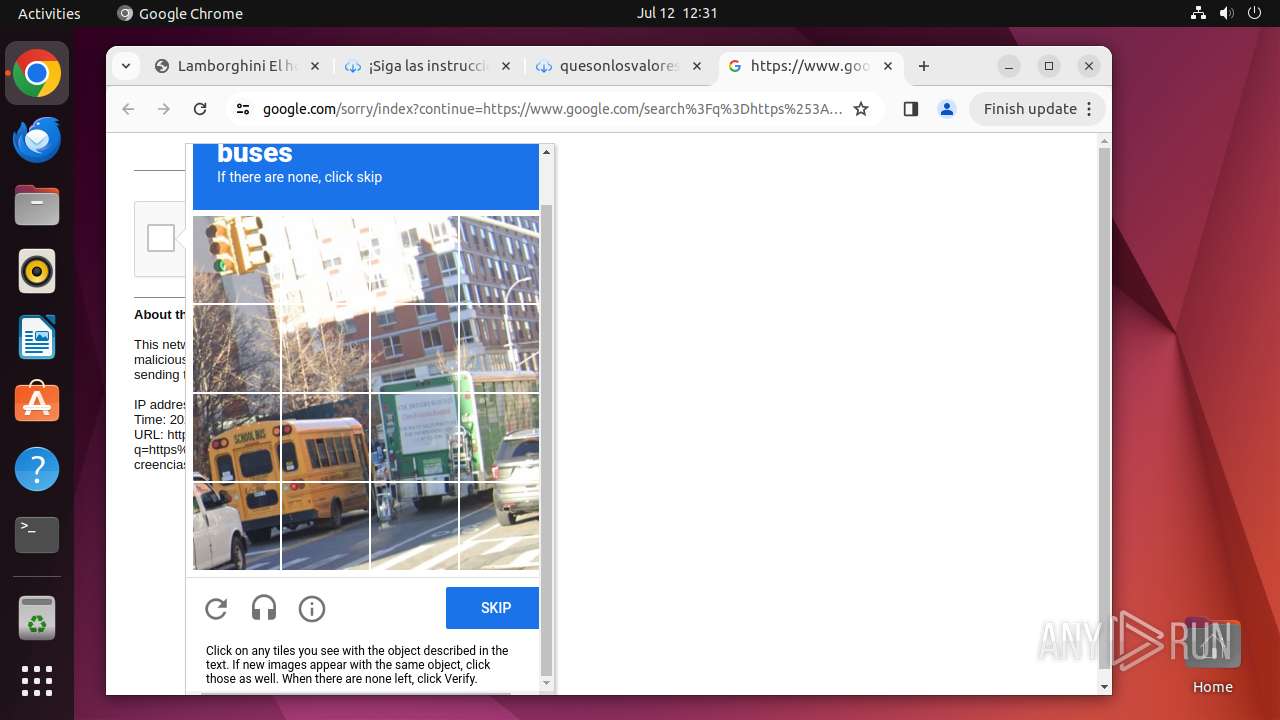Open the Google Chrome app menu
Screen dimensions: 1280x720
click(180, 13)
